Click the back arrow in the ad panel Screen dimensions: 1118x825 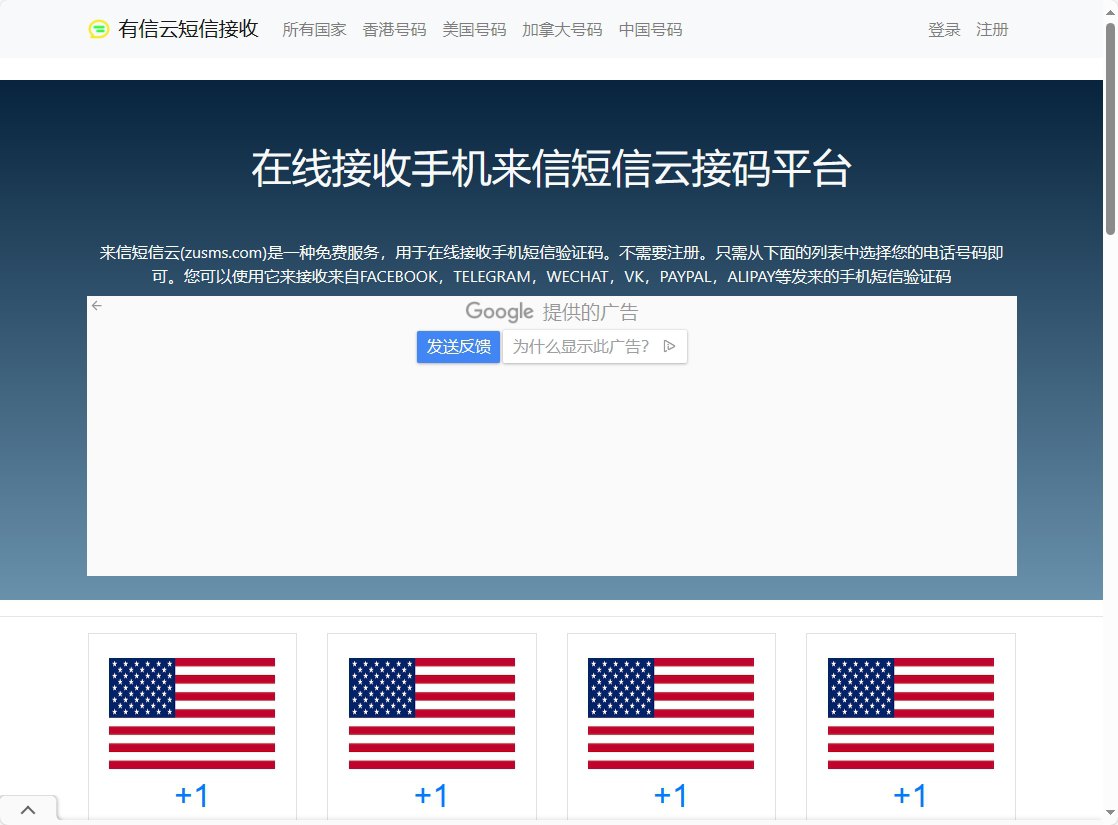pyautogui.click(x=97, y=306)
